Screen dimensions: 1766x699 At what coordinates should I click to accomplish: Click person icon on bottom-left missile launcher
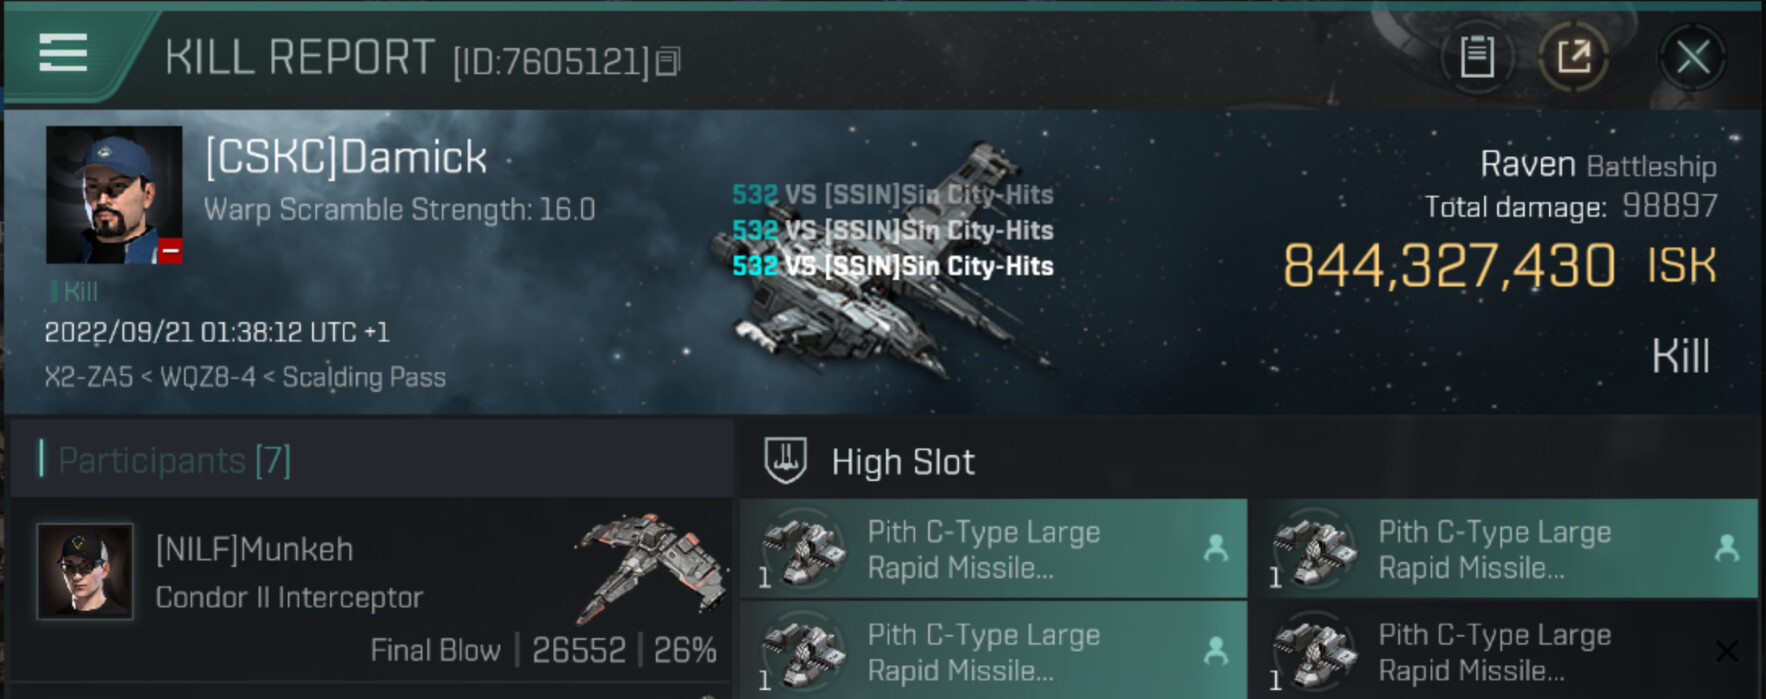(x=1215, y=651)
